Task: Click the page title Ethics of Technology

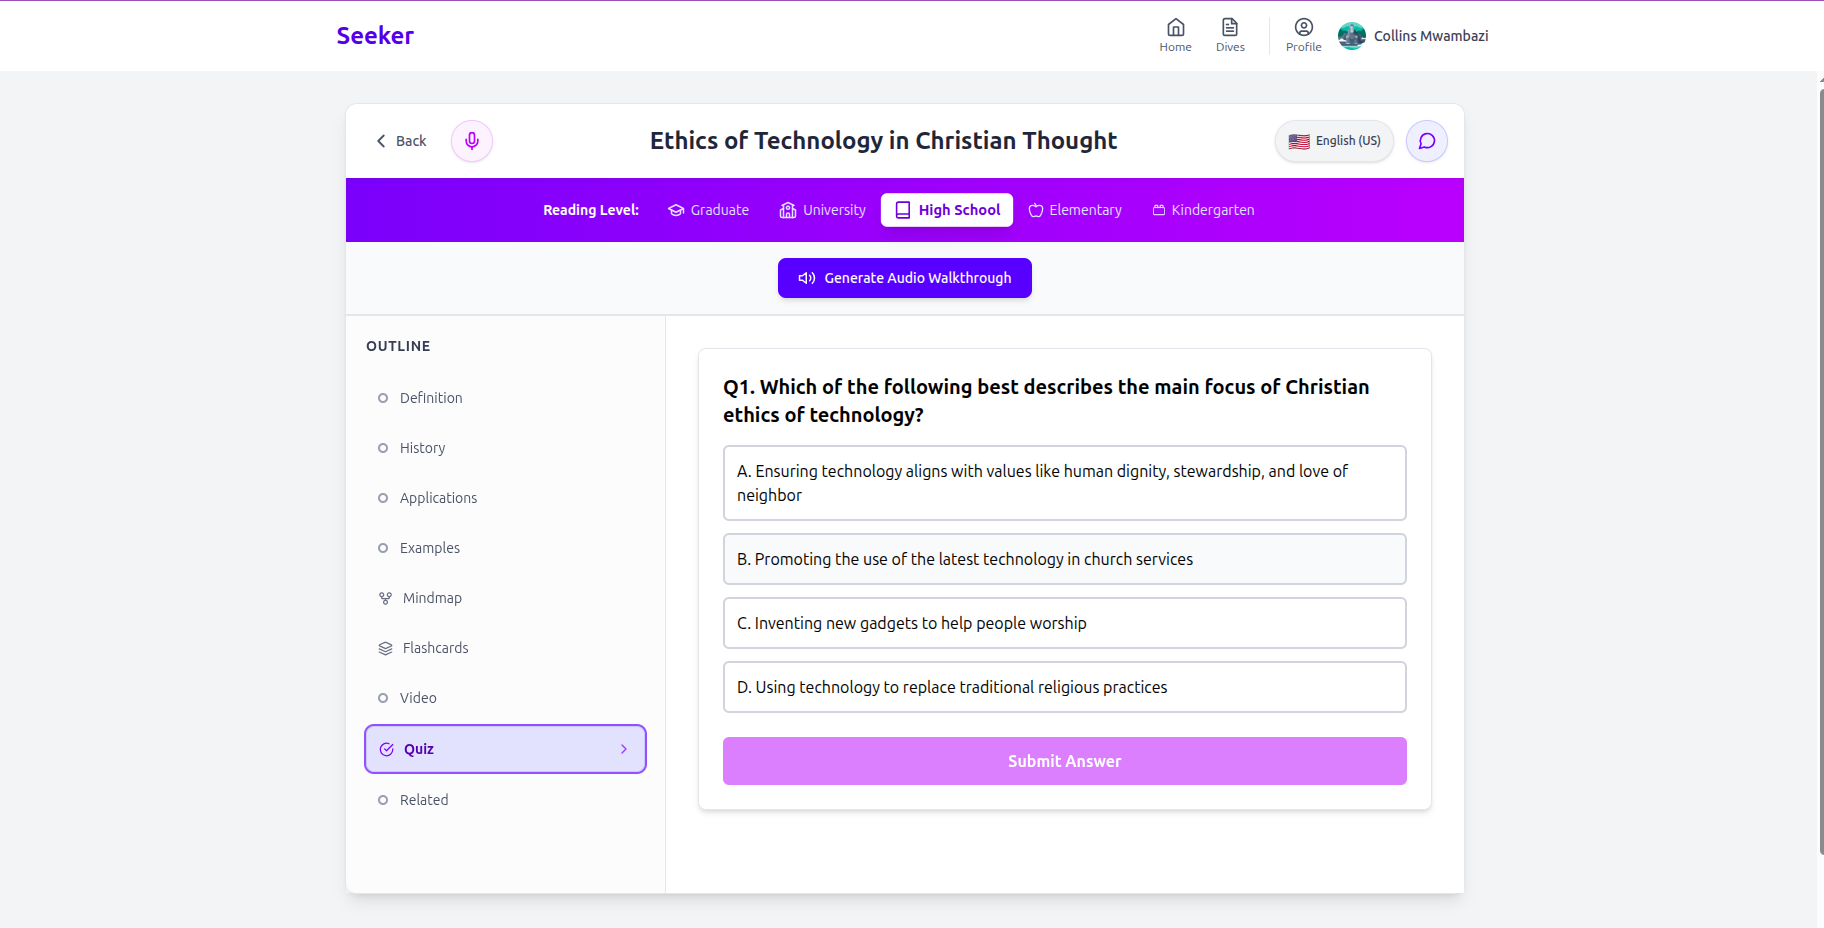Action: [884, 141]
